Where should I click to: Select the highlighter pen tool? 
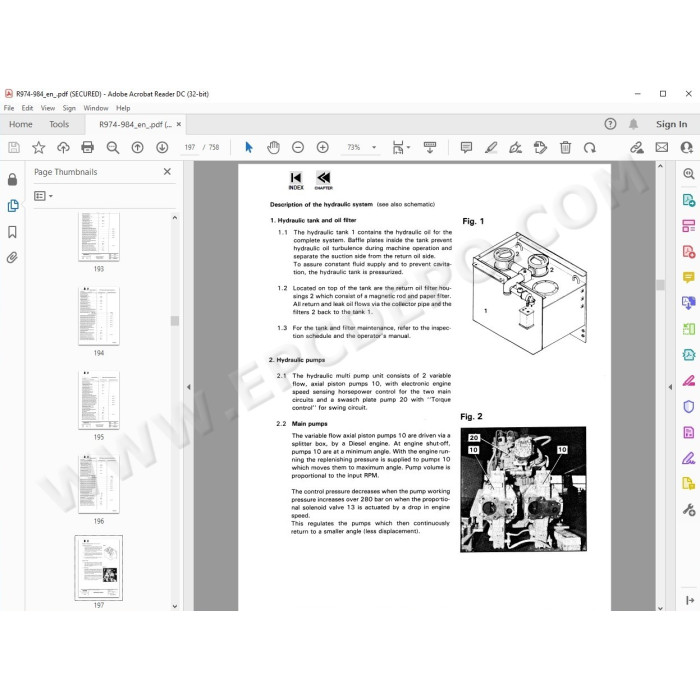pos(491,147)
